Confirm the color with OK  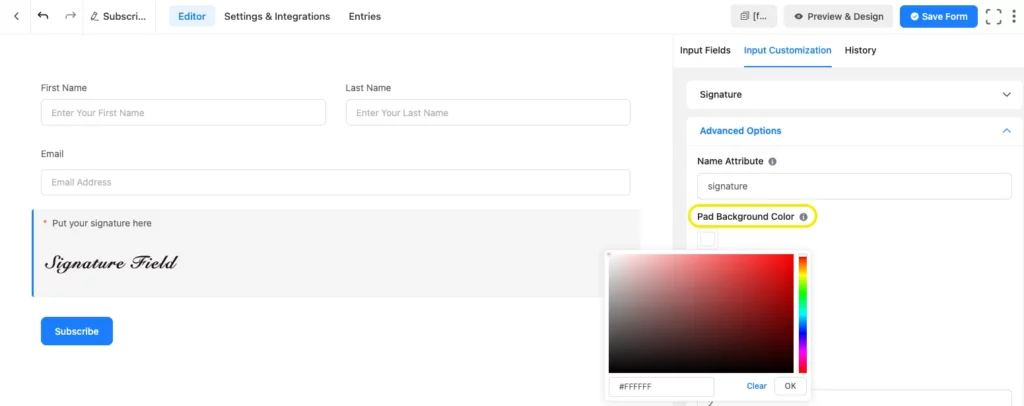click(x=790, y=386)
